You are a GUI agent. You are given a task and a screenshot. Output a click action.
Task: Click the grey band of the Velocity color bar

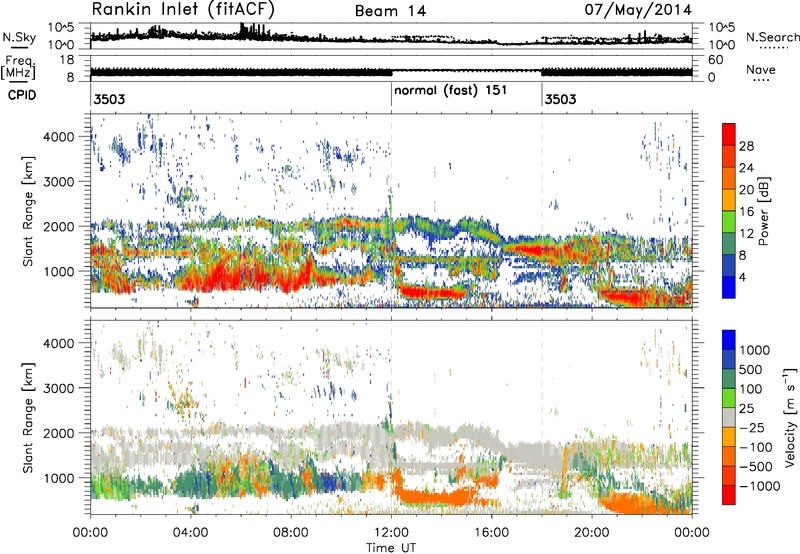point(729,418)
